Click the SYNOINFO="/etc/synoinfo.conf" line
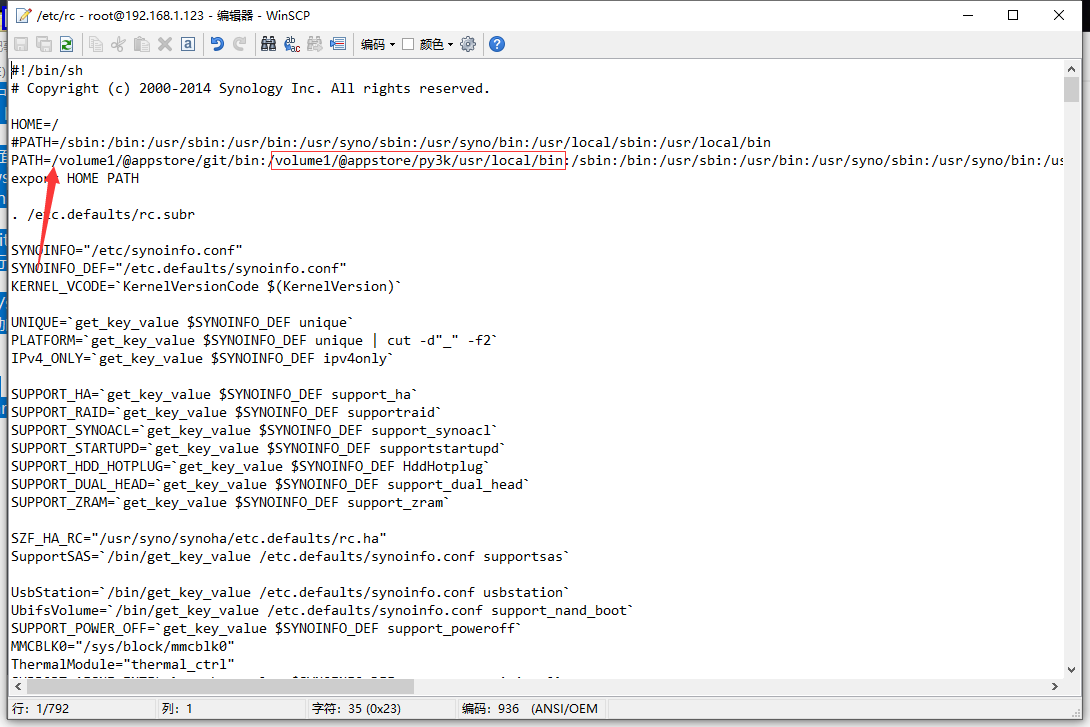 pos(127,250)
